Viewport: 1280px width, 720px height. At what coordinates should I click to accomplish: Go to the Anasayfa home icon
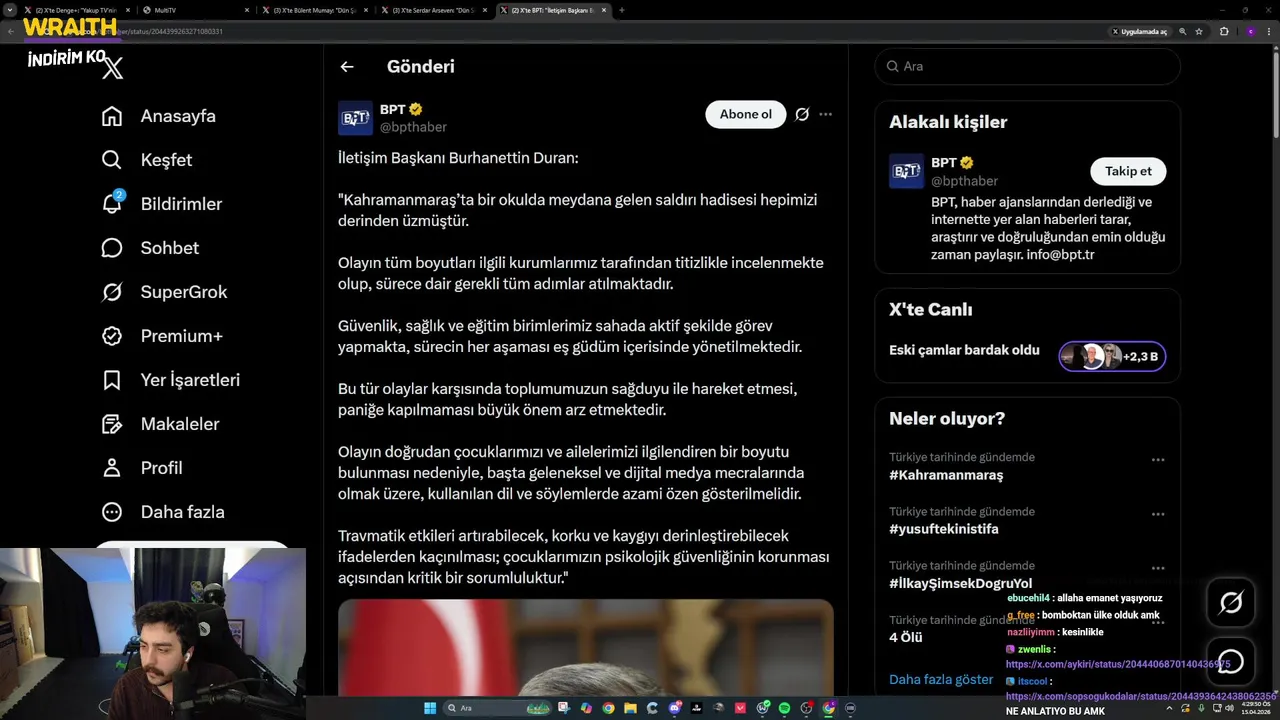point(112,116)
